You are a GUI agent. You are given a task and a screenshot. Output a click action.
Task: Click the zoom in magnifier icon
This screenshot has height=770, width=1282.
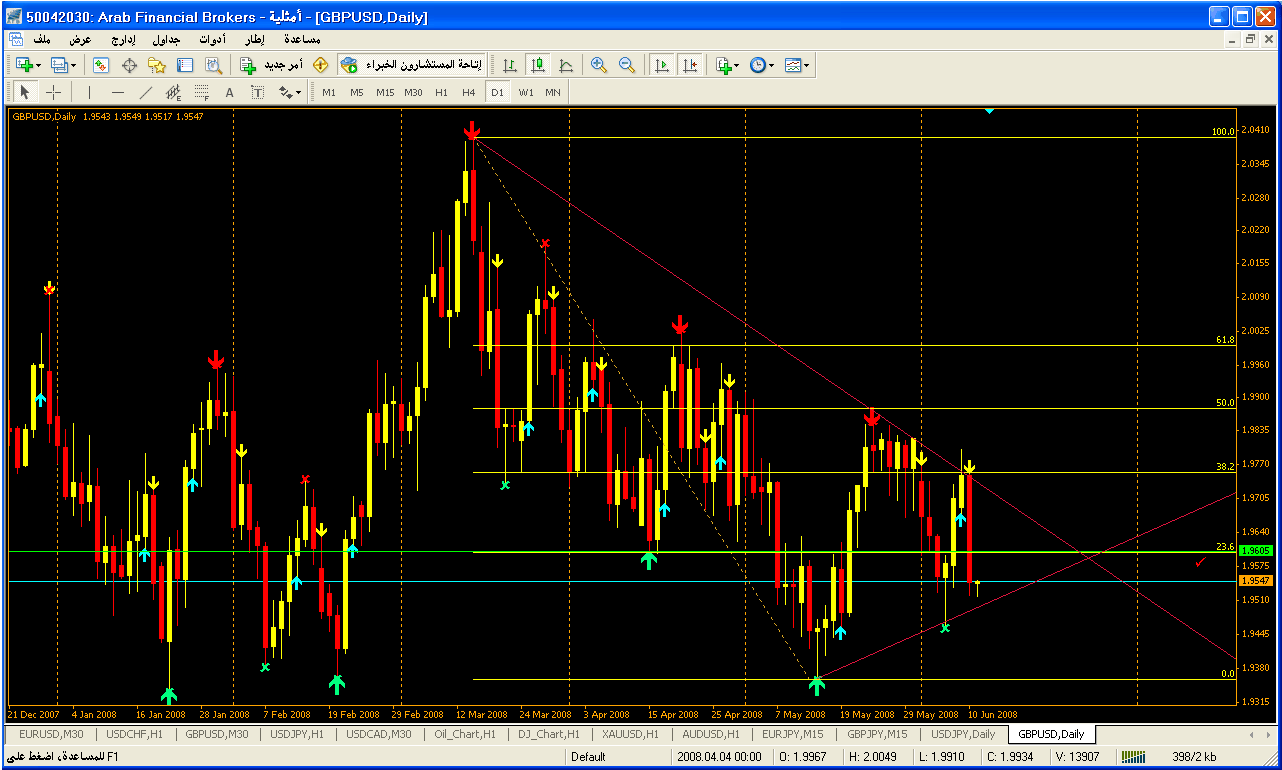pos(599,65)
